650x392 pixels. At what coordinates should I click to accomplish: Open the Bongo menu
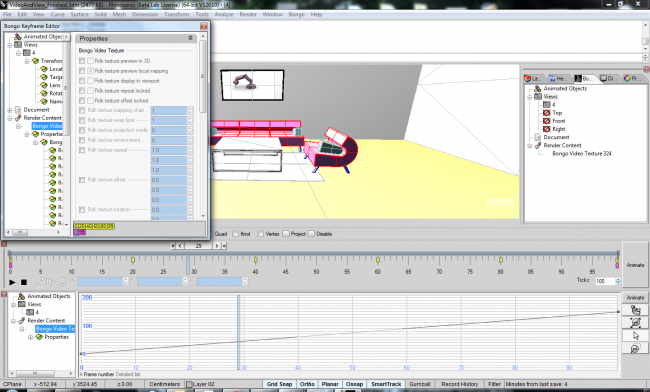(296, 14)
